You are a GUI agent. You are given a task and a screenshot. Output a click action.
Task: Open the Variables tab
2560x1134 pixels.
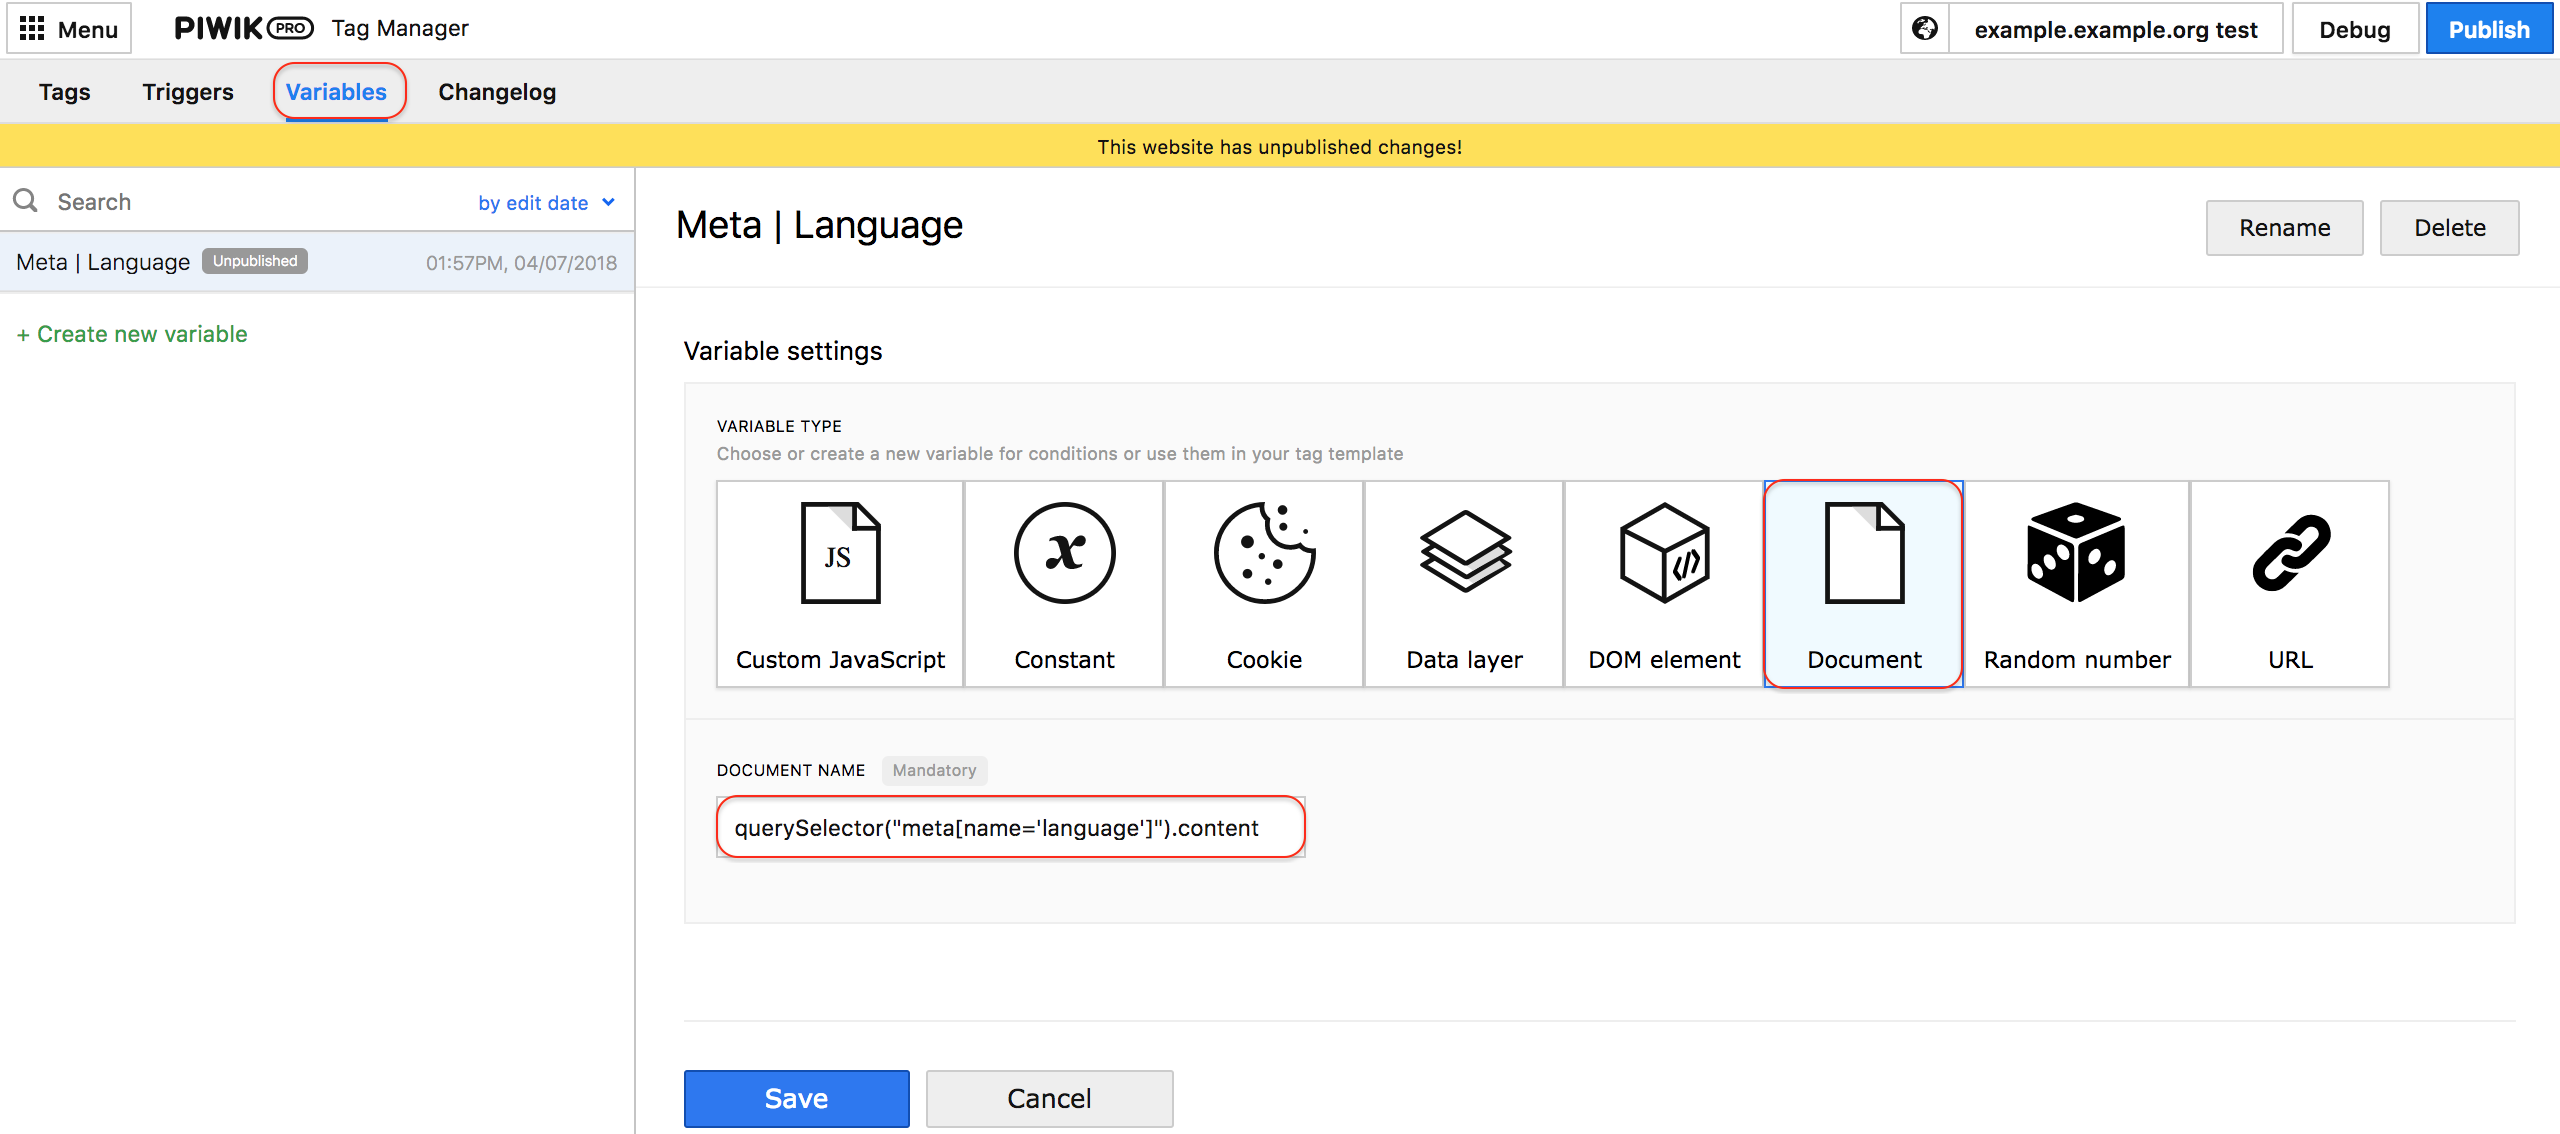(x=336, y=92)
